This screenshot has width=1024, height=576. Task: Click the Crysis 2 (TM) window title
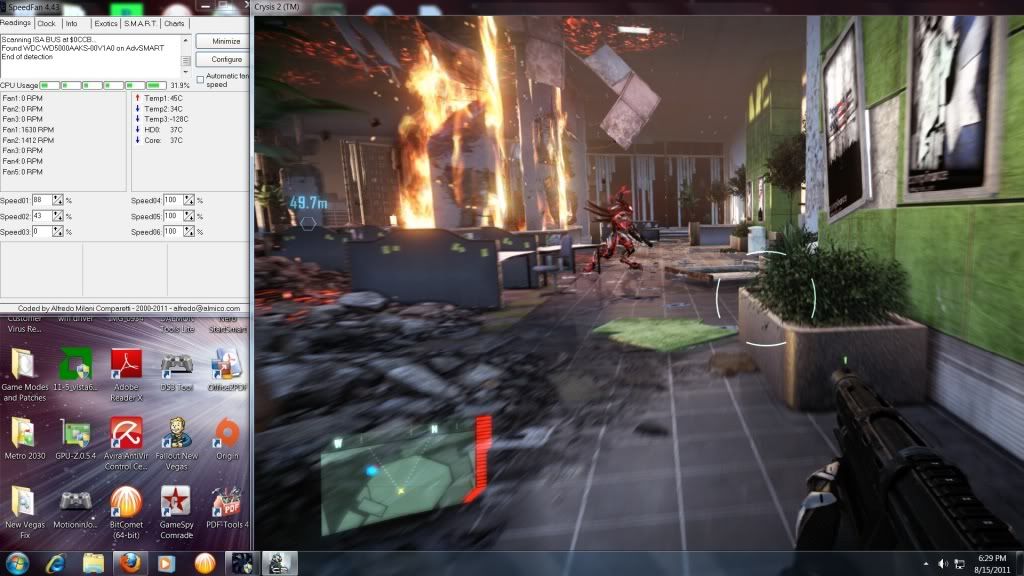[x=277, y=7]
